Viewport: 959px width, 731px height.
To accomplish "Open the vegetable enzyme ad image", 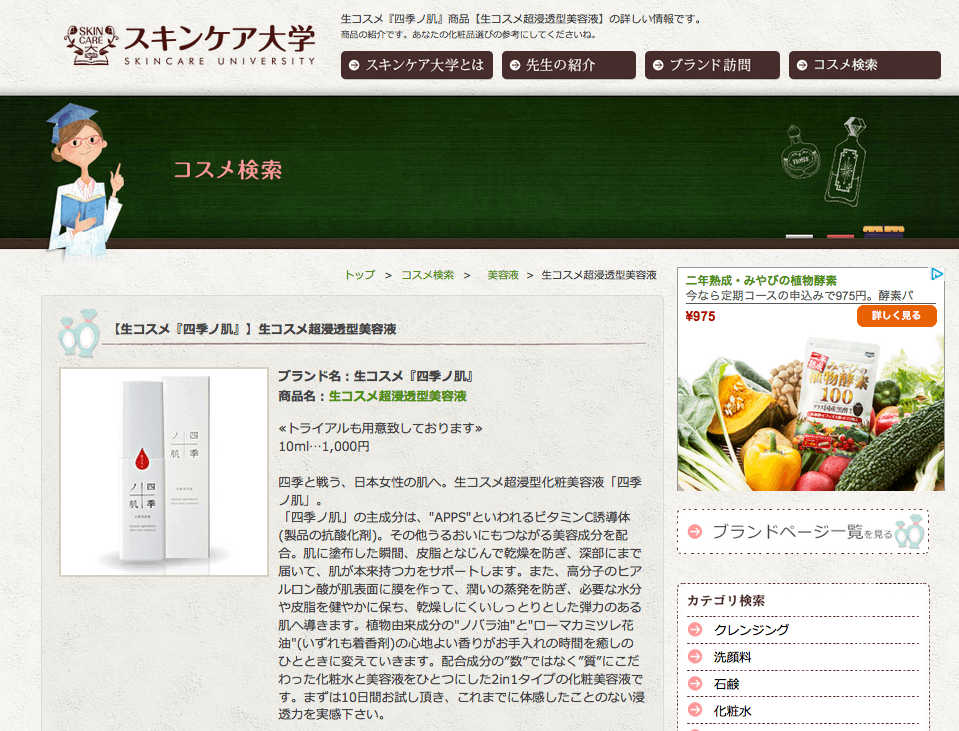I will [810, 410].
